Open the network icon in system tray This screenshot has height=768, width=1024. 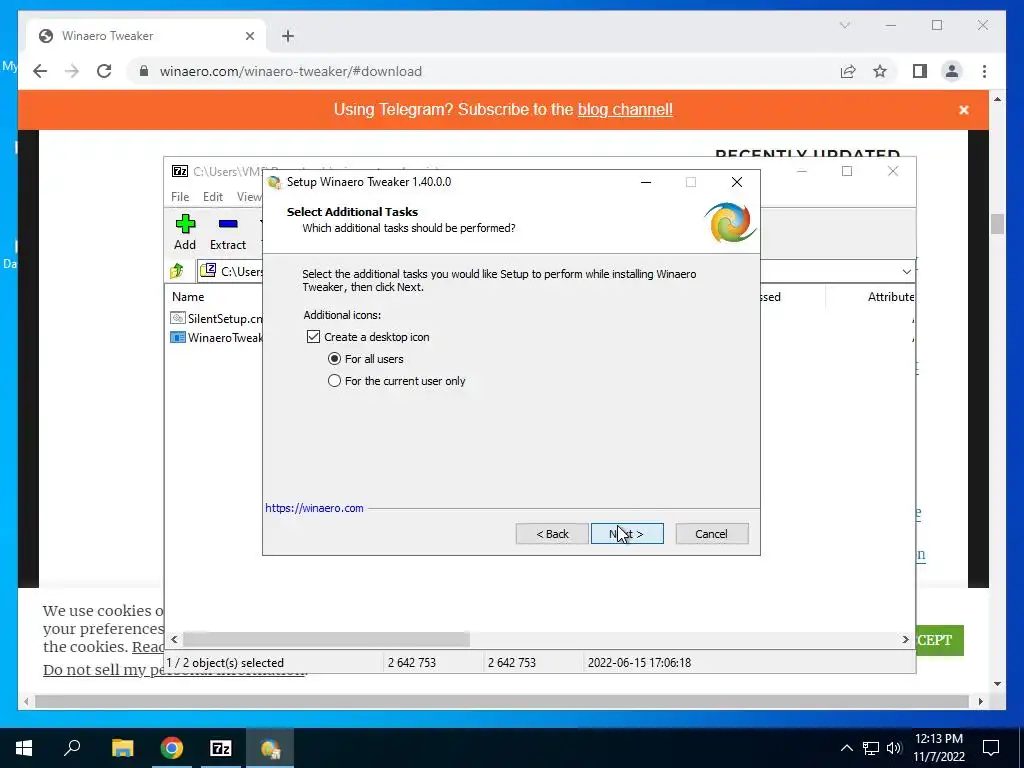(x=871, y=748)
